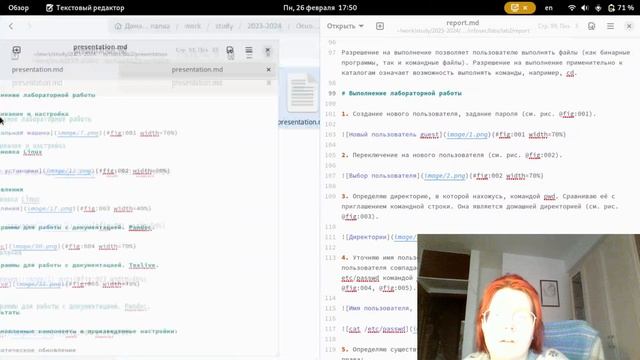Screen dimensions: 640x360
Task: Click '[Новый пользователь guest]' text in line 103
Action: [393, 134]
